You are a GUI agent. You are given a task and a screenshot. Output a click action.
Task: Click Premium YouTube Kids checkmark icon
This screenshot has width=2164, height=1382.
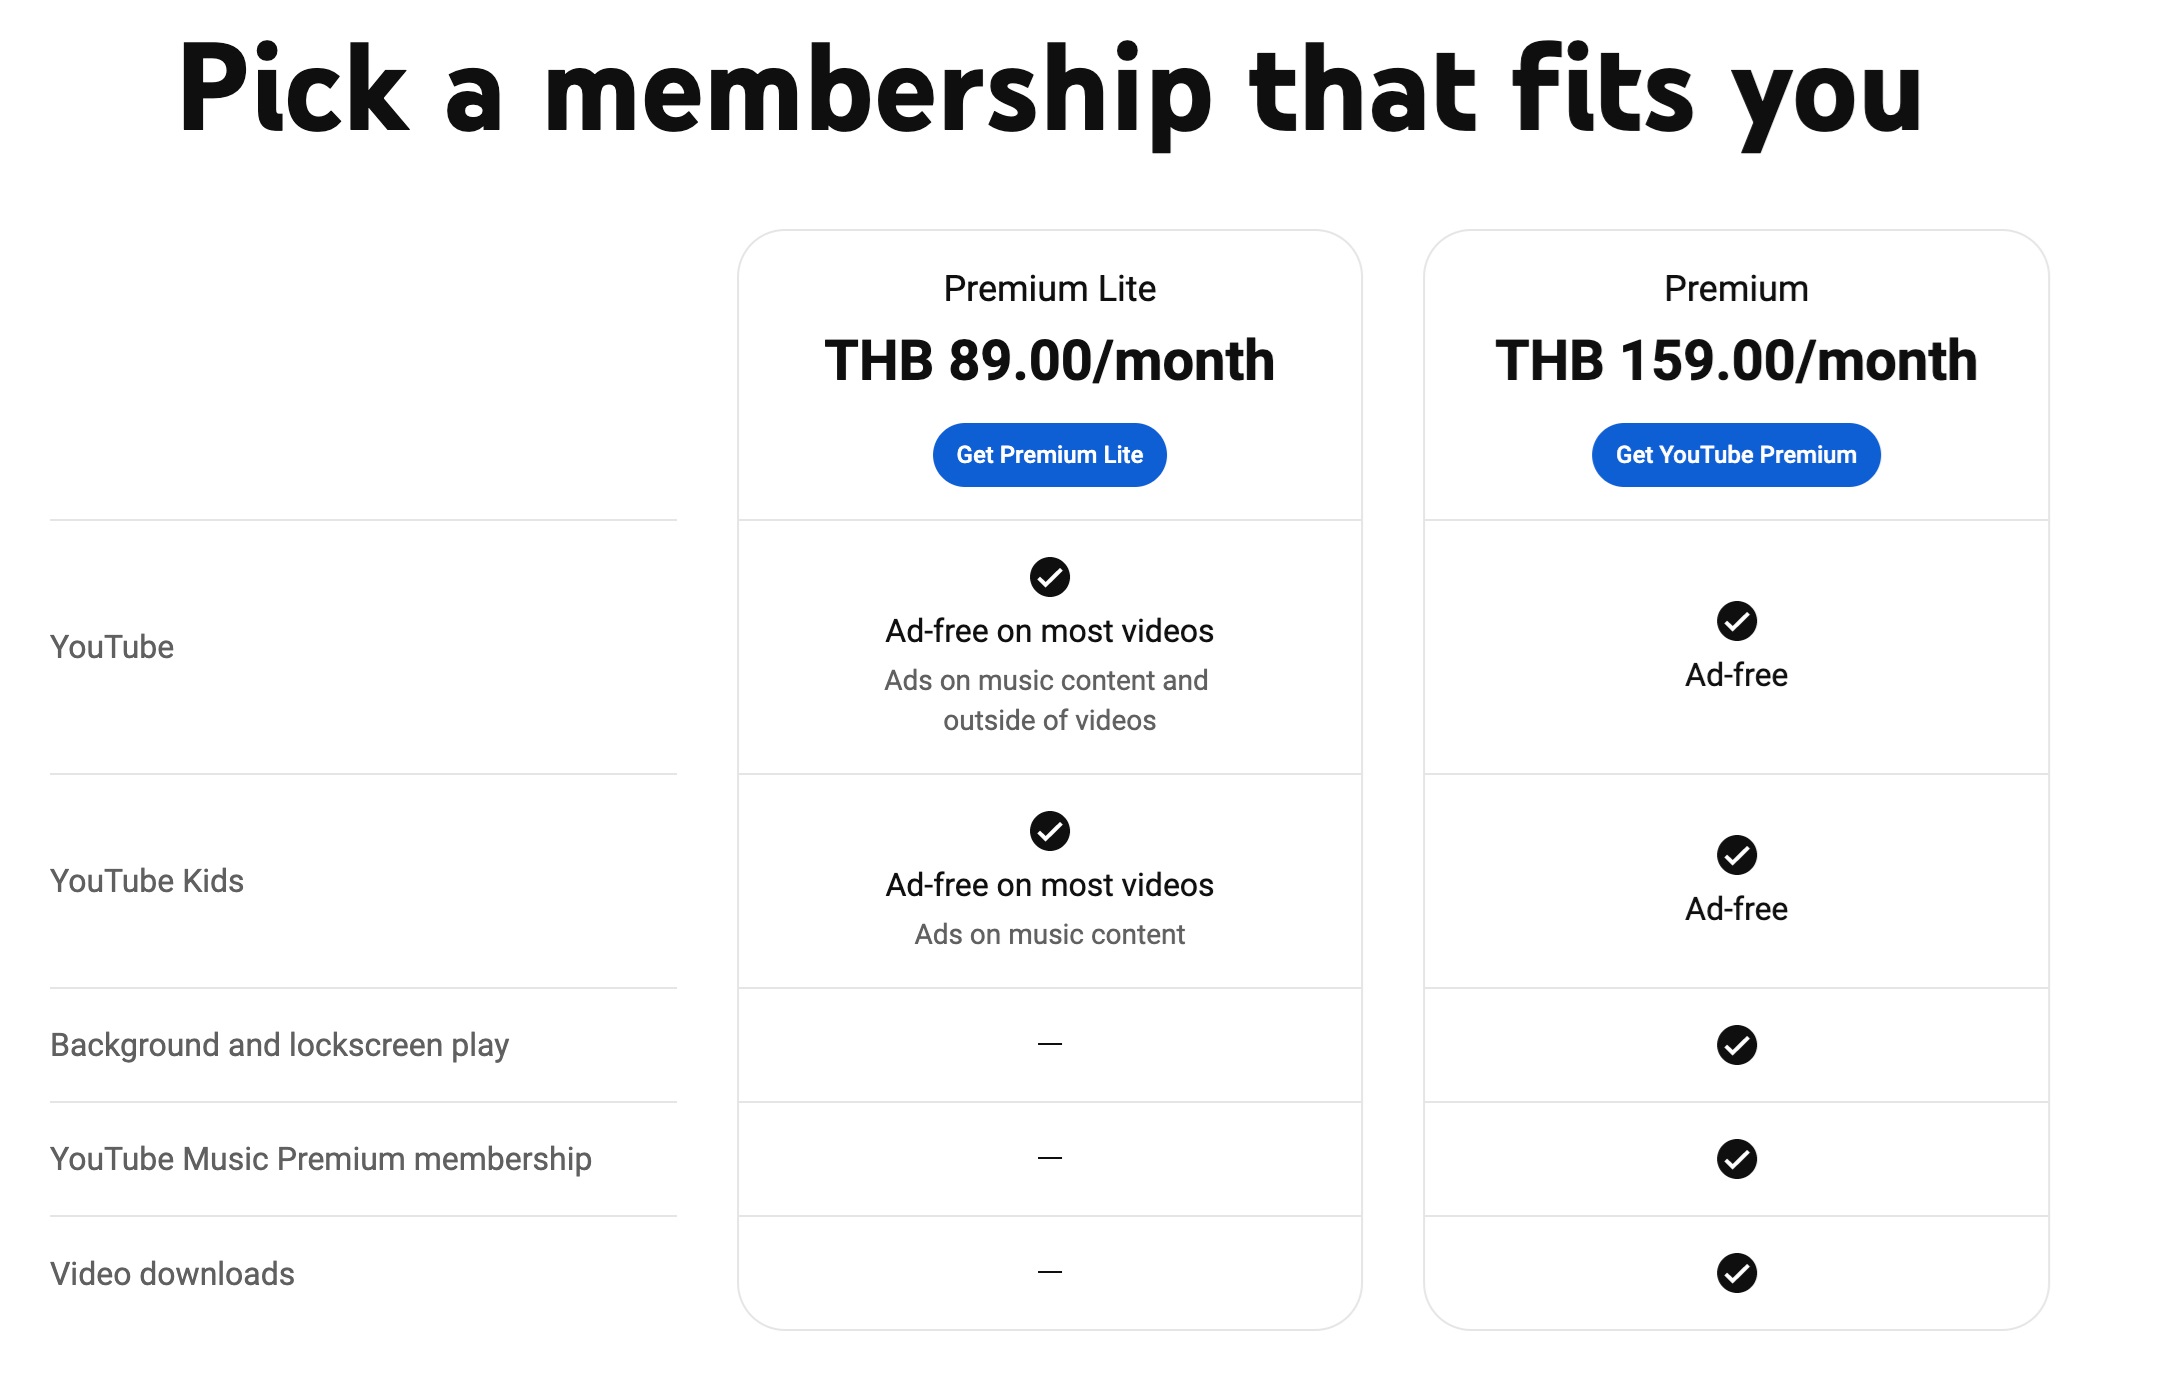(x=1736, y=855)
